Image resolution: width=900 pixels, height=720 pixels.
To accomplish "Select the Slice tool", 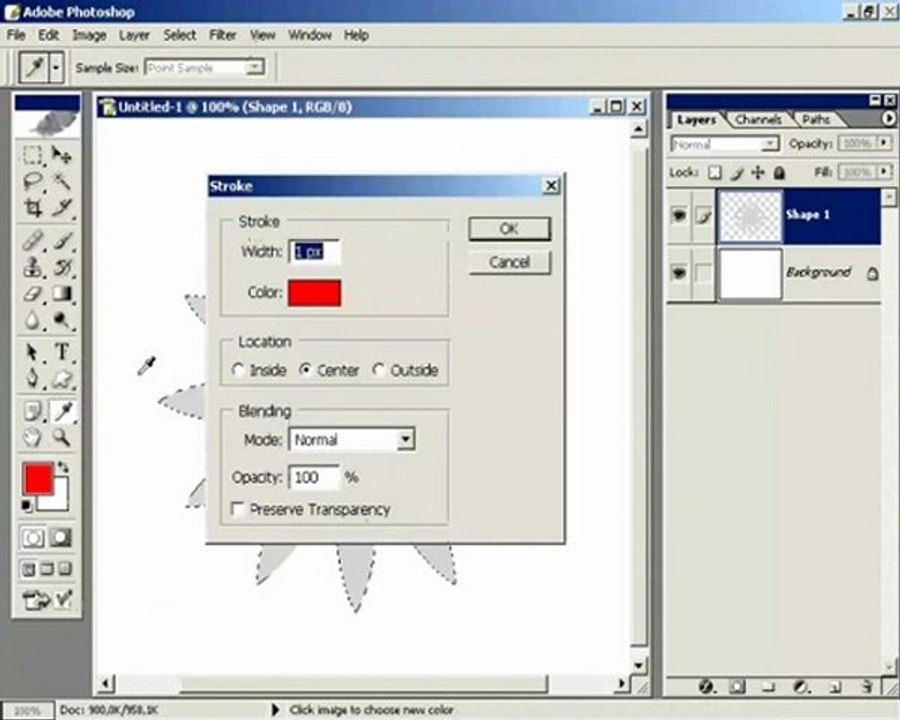I will (61, 207).
